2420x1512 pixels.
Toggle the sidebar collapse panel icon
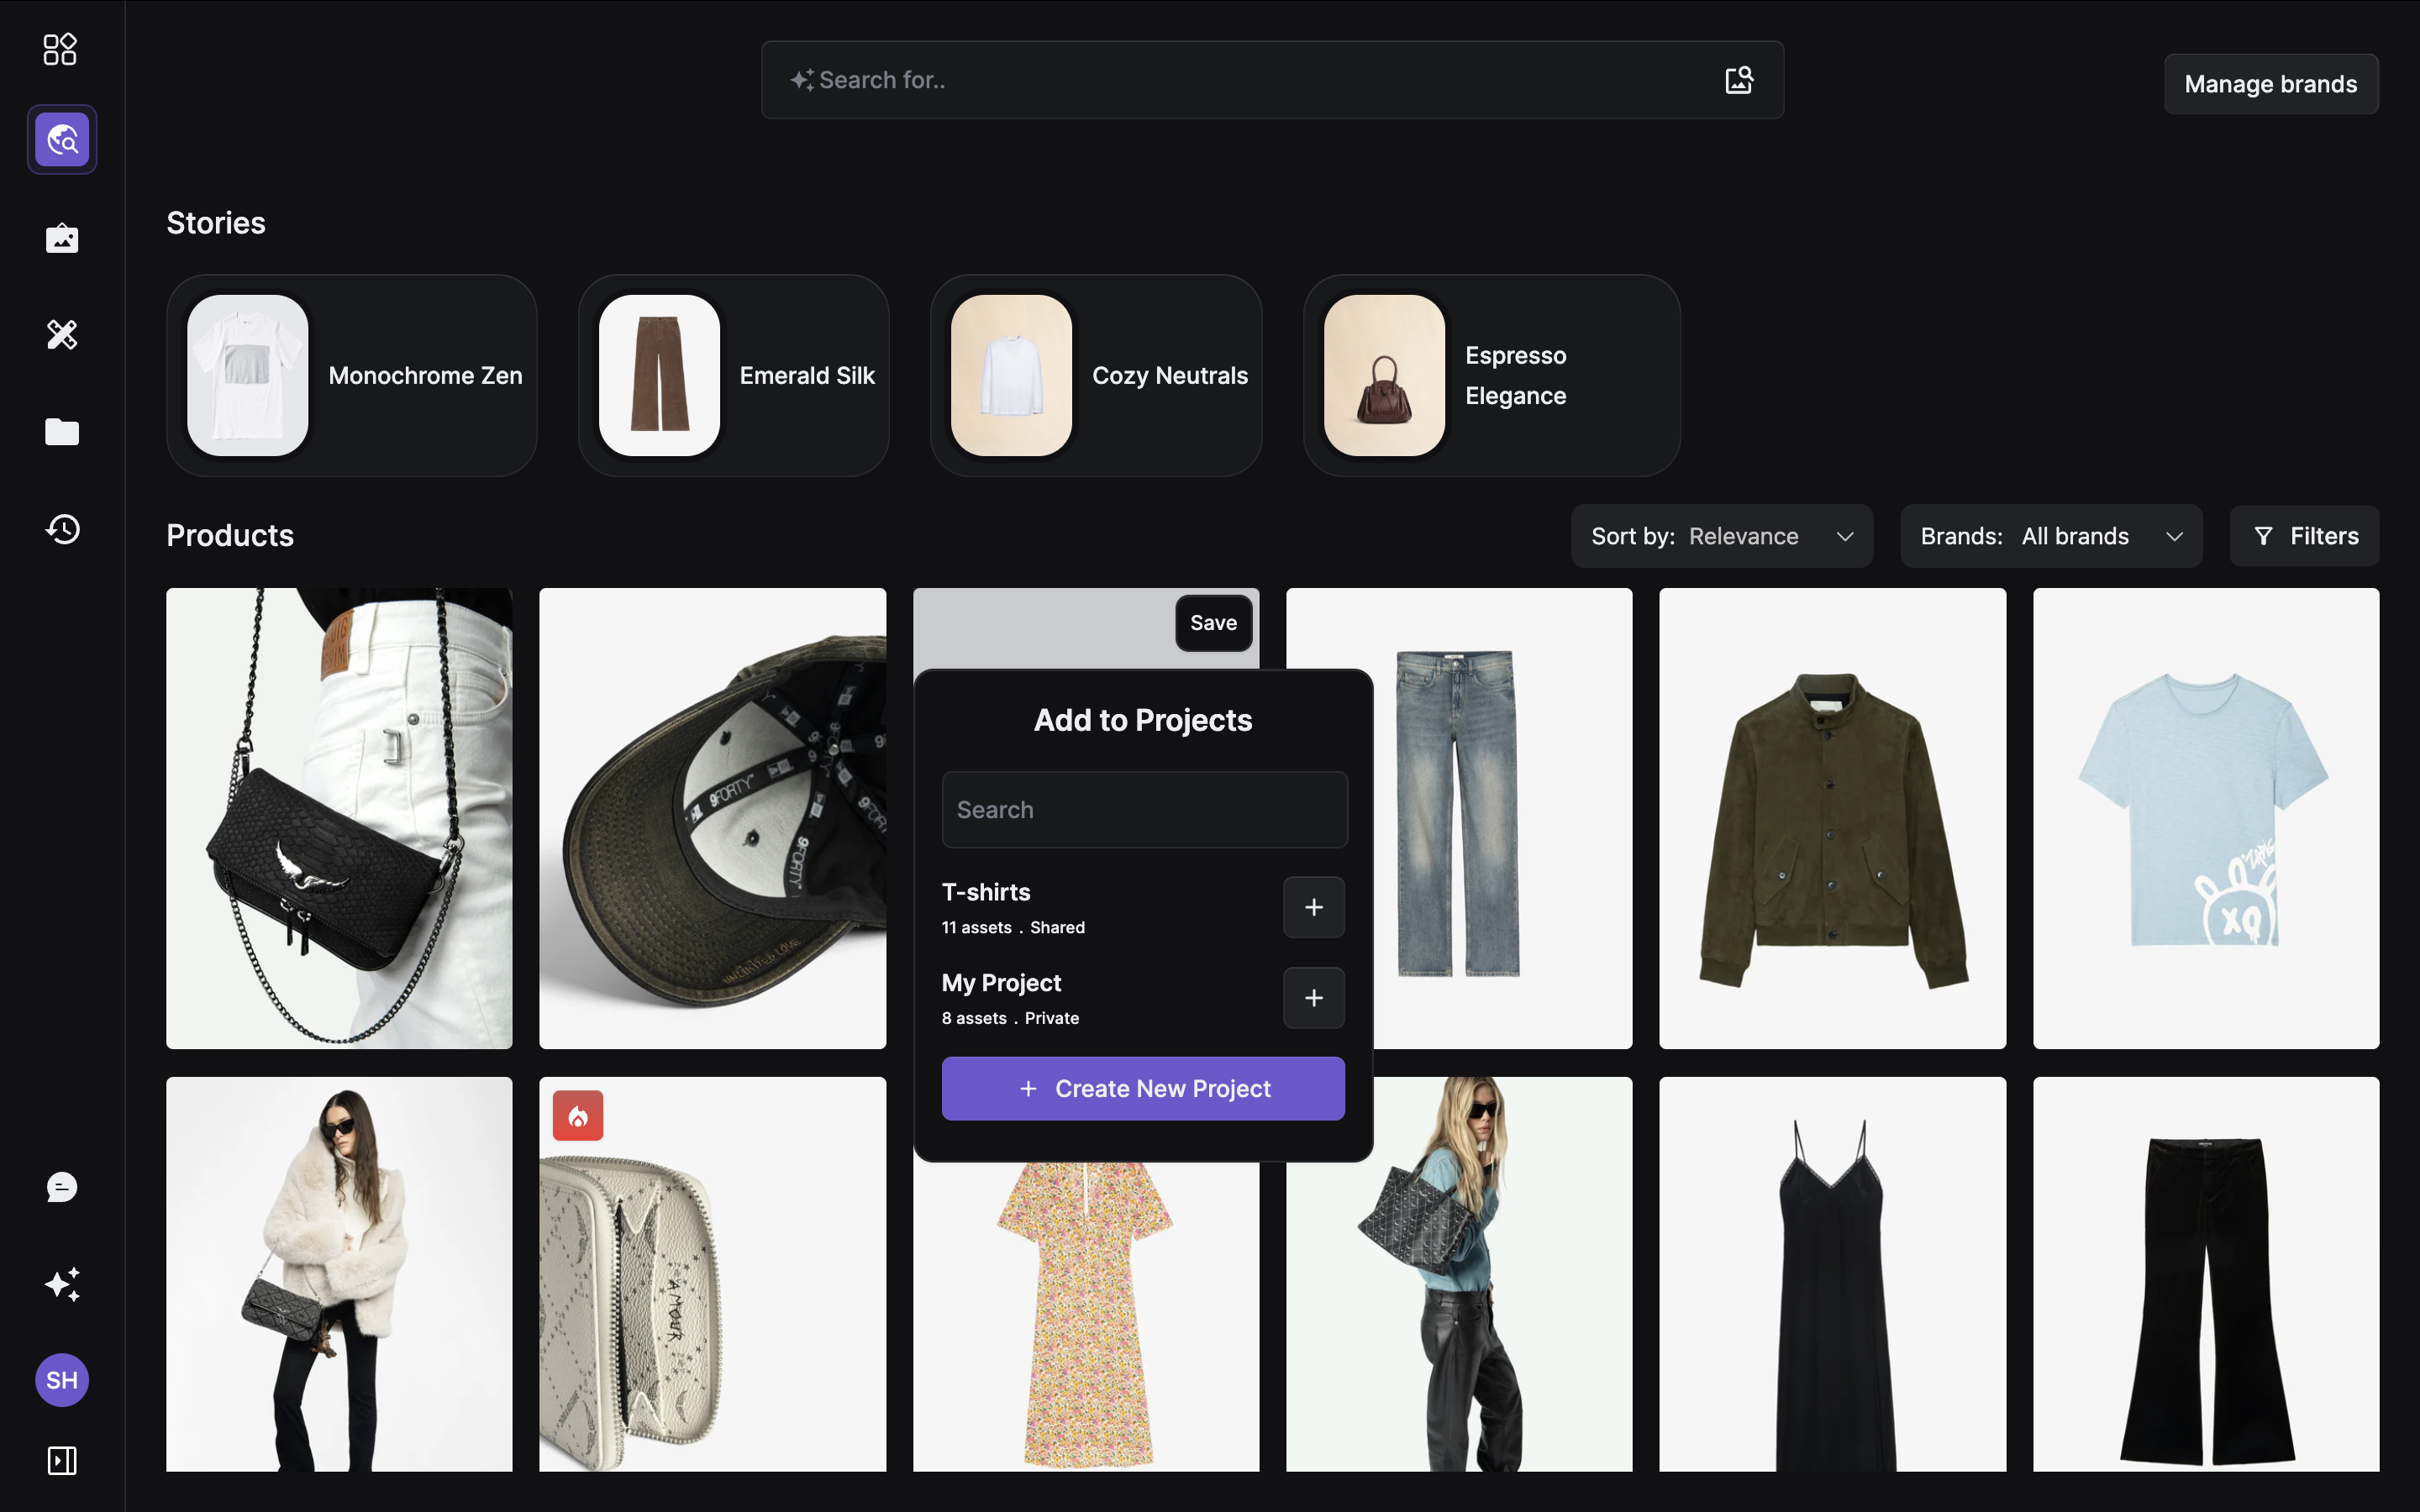(62, 1461)
